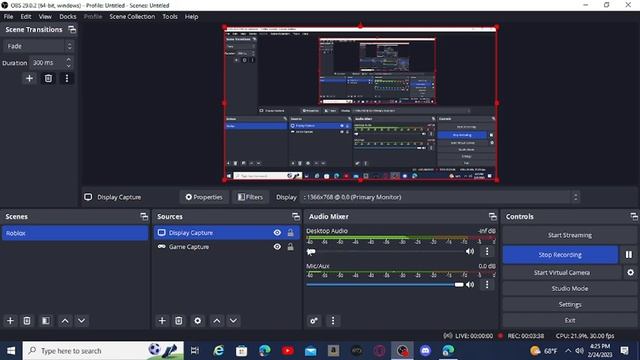Open Desktop Audio options menu
640x360 pixels.
[x=487, y=251]
